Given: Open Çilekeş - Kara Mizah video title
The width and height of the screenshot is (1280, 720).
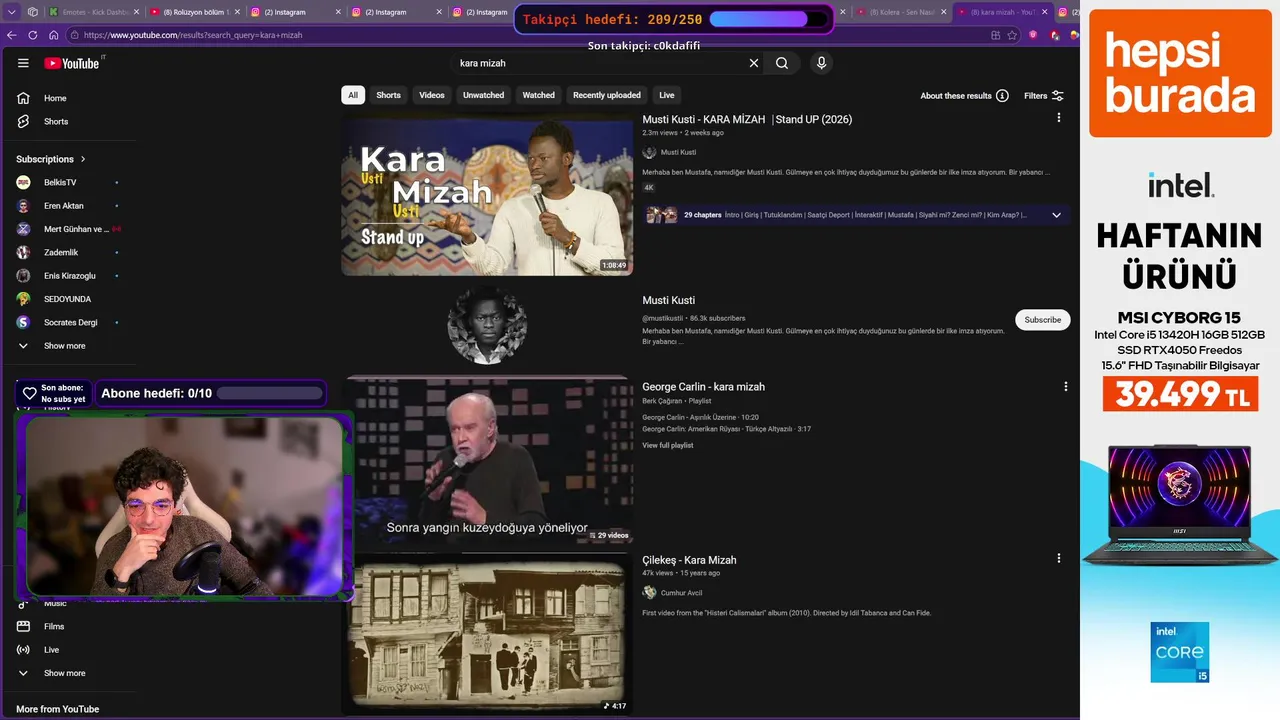Looking at the screenshot, I should pos(689,560).
